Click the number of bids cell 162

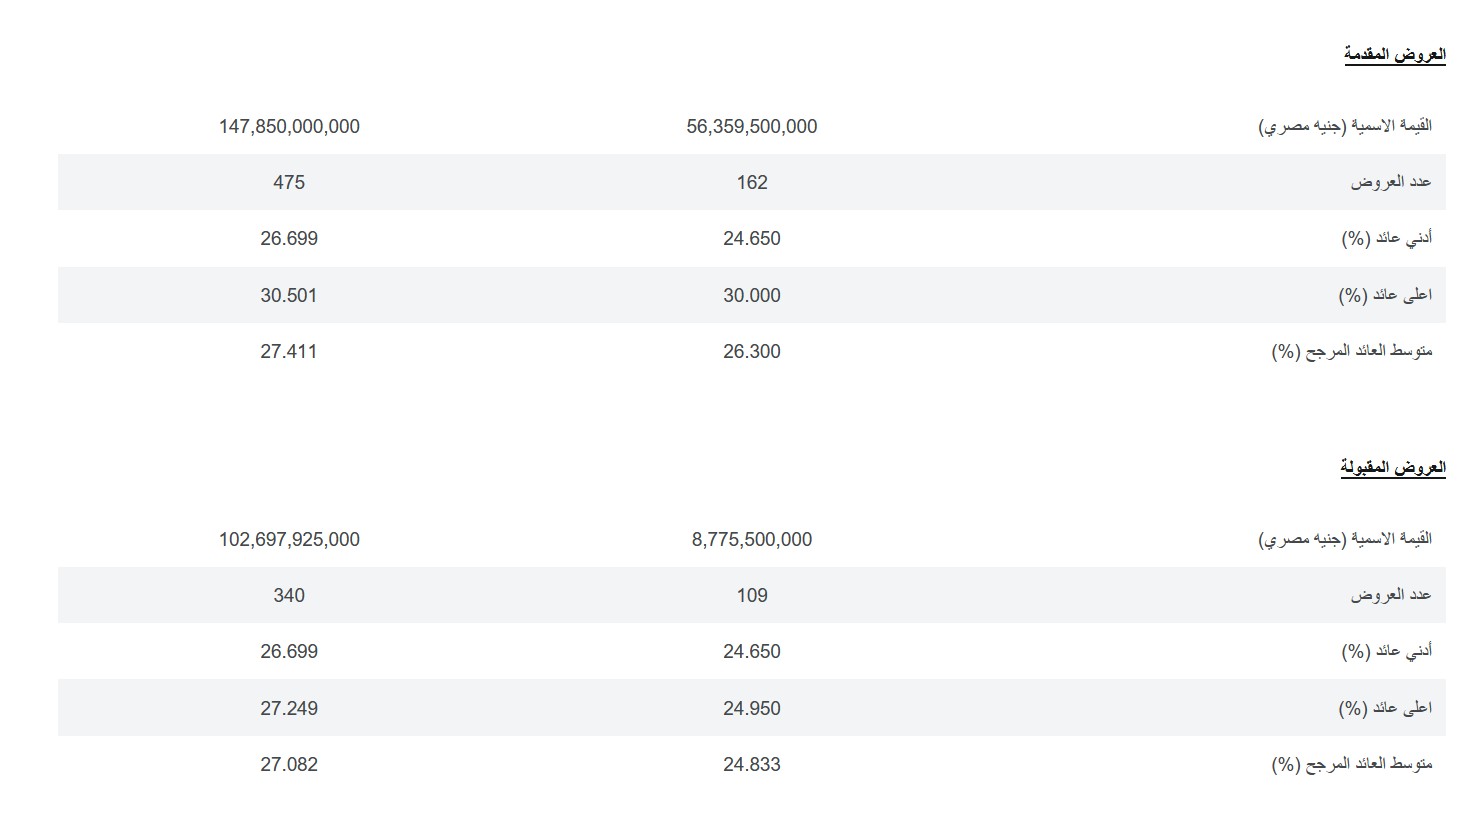752,182
